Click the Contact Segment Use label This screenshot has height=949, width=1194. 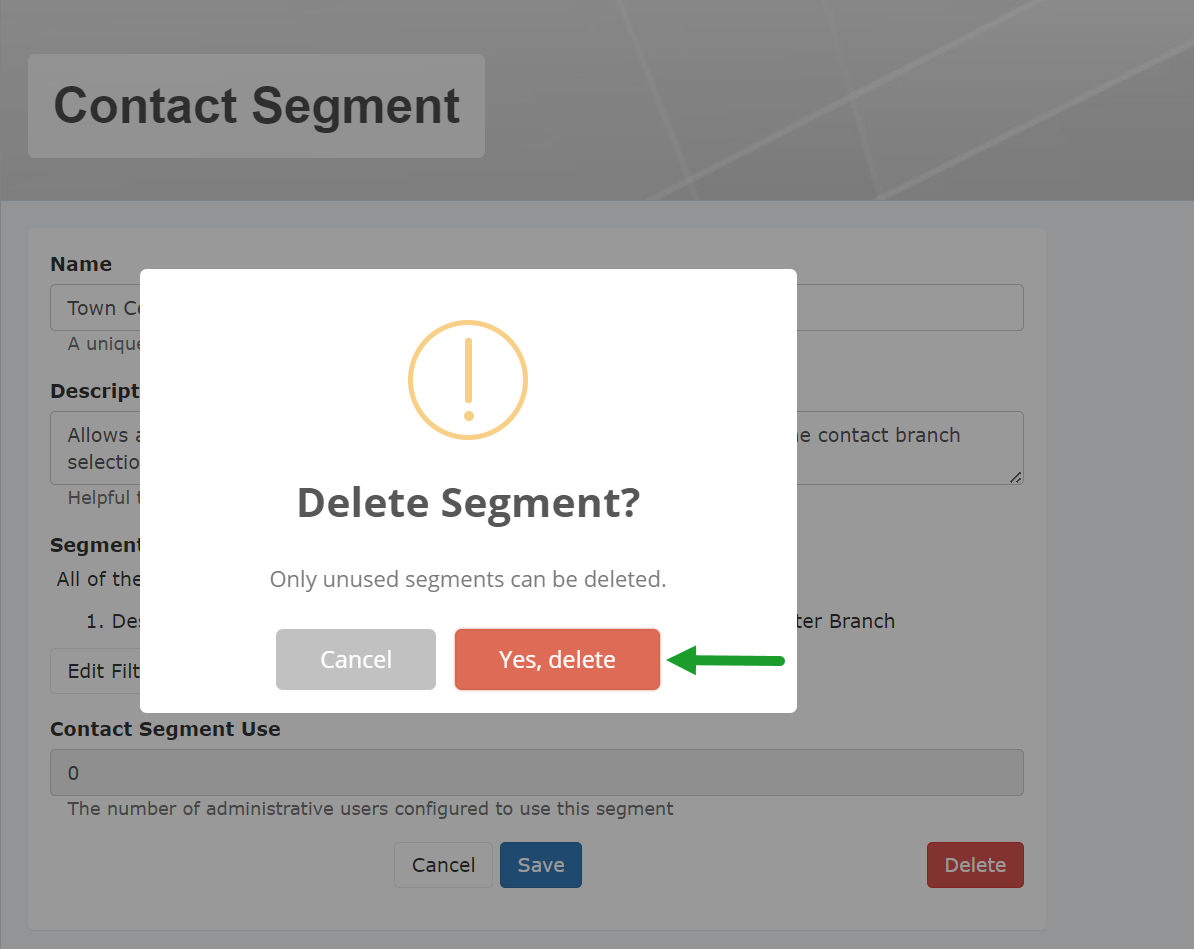point(166,729)
